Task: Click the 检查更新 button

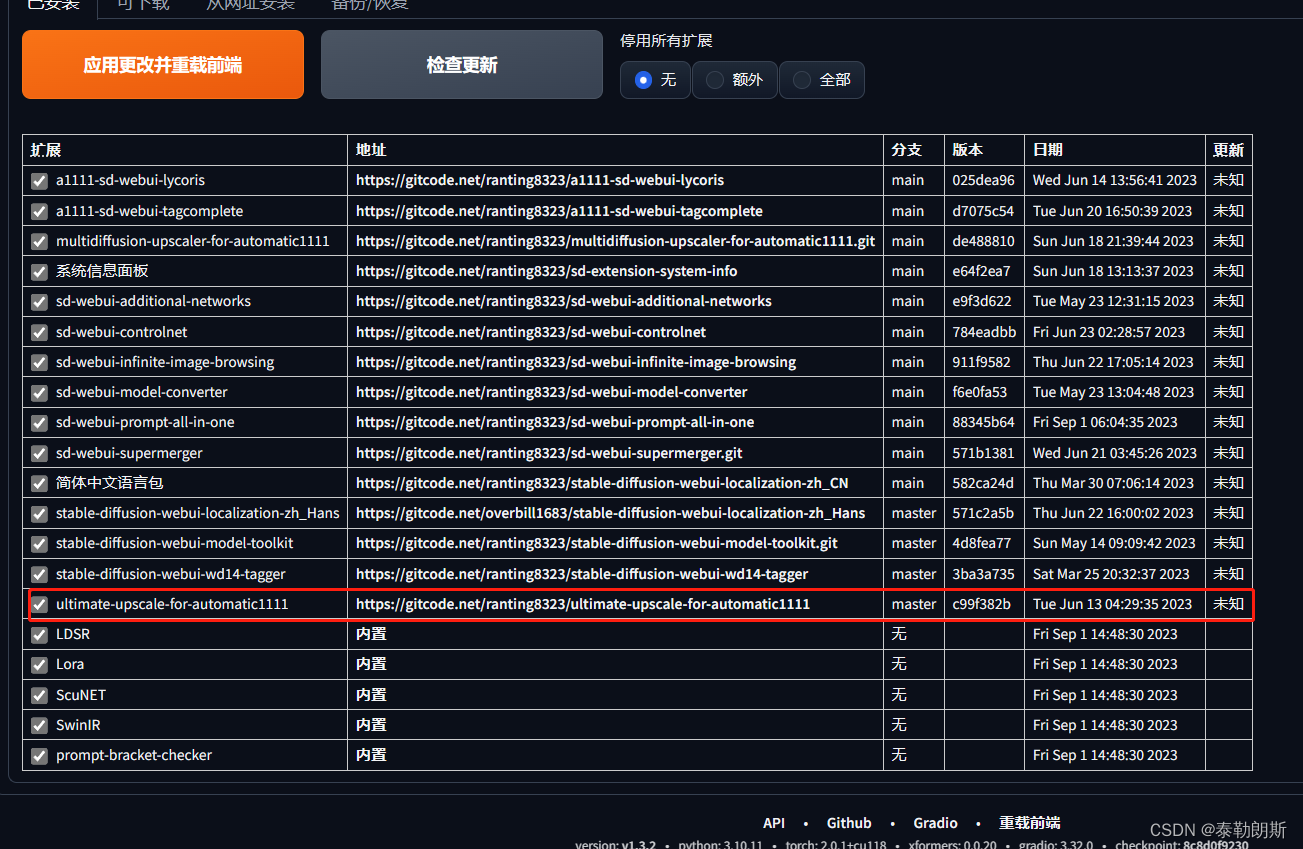Action: coord(462,65)
